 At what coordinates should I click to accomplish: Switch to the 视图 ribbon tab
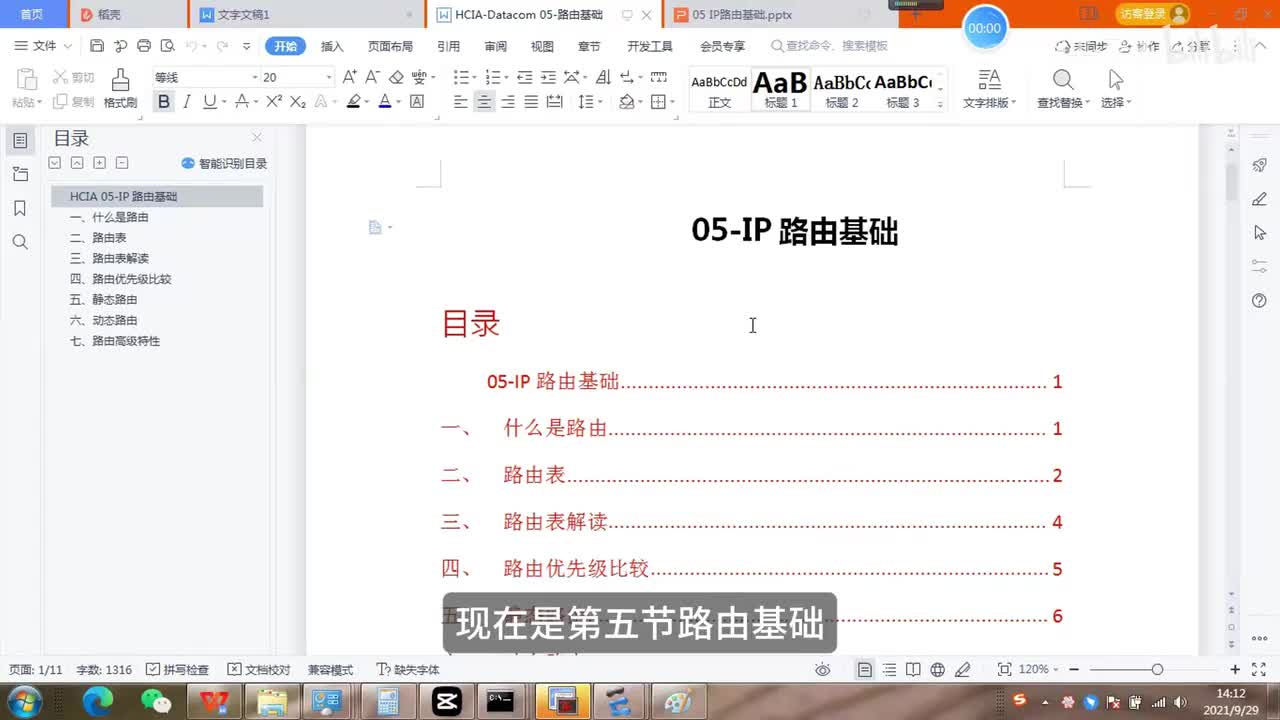(x=542, y=46)
